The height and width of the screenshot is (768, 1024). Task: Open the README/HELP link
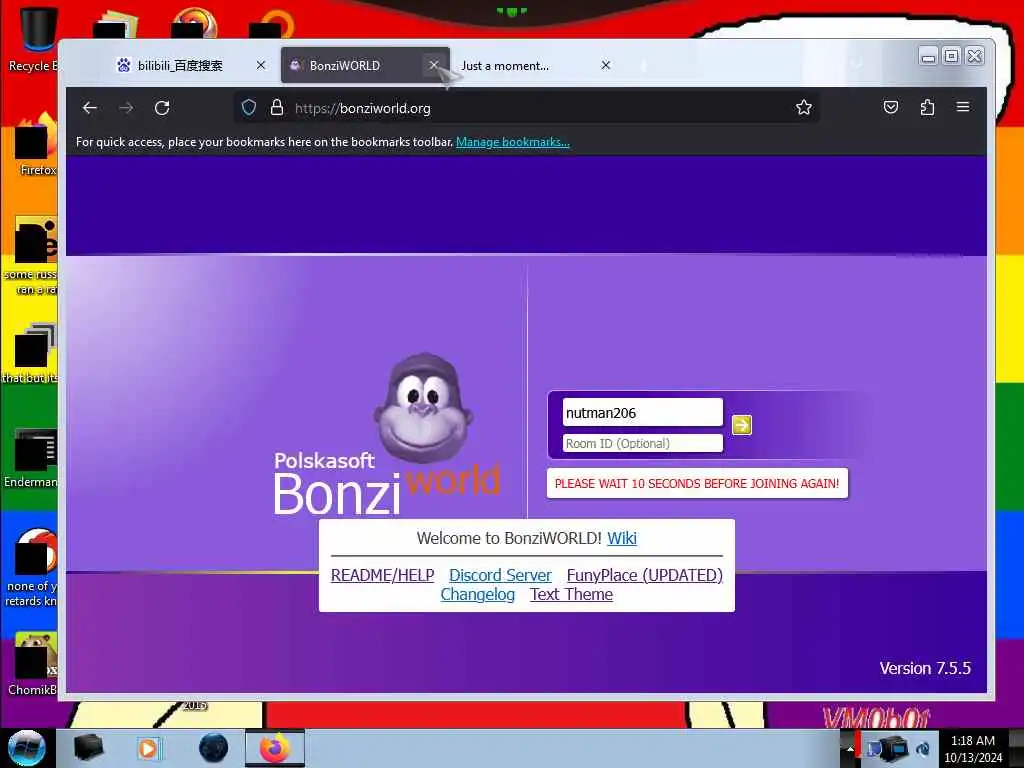tap(383, 575)
